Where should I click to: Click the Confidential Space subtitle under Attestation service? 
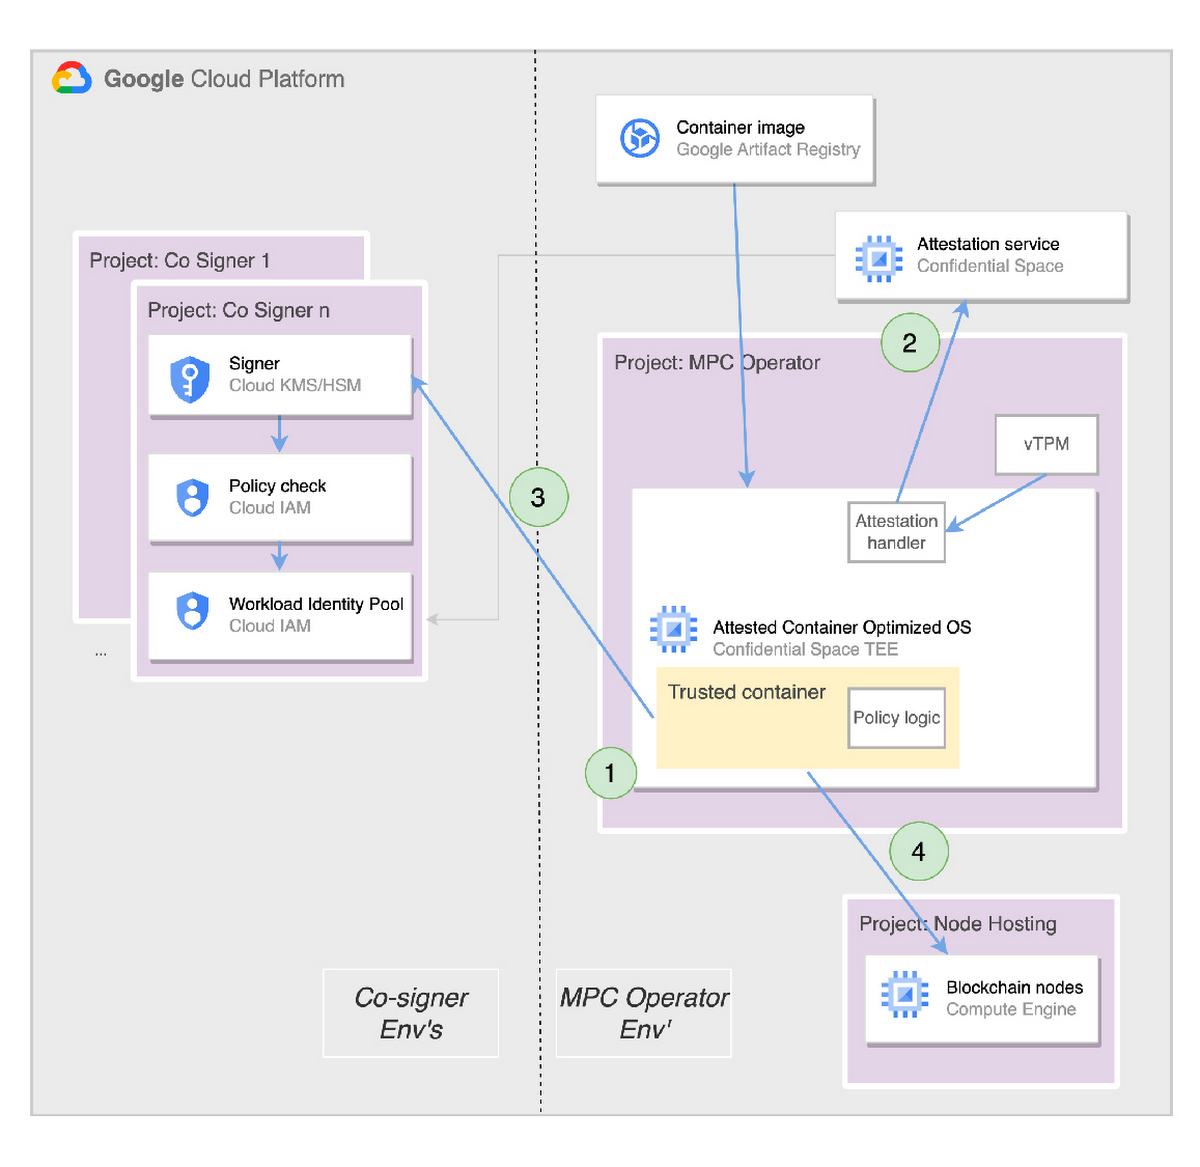pos(990,266)
